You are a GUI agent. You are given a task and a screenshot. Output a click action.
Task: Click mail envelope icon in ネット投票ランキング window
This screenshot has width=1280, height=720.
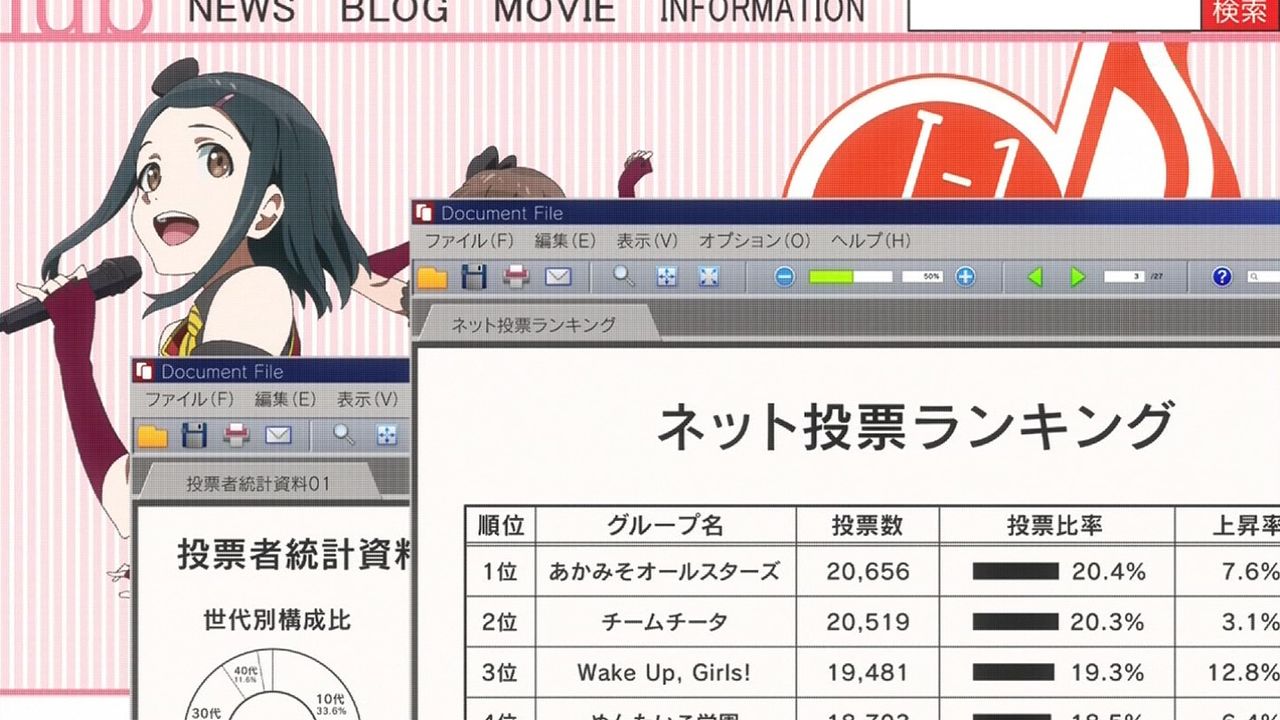click(558, 277)
